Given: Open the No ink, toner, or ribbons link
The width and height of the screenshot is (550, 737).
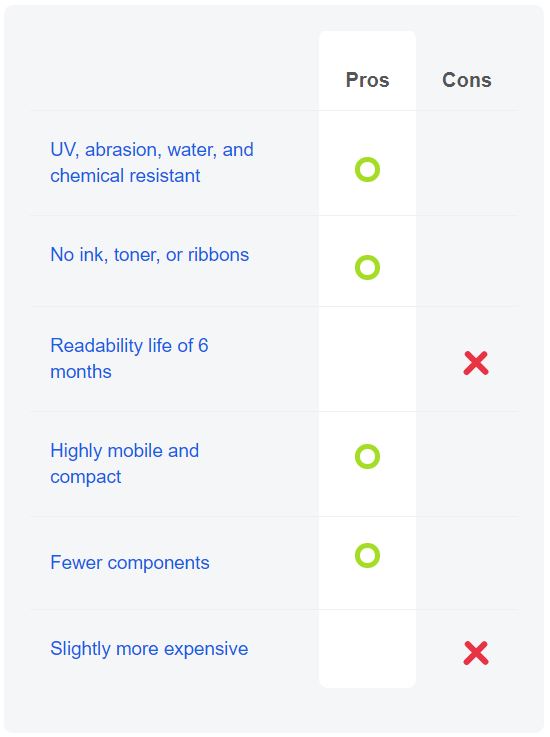Looking at the screenshot, I should (x=149, y=254).
